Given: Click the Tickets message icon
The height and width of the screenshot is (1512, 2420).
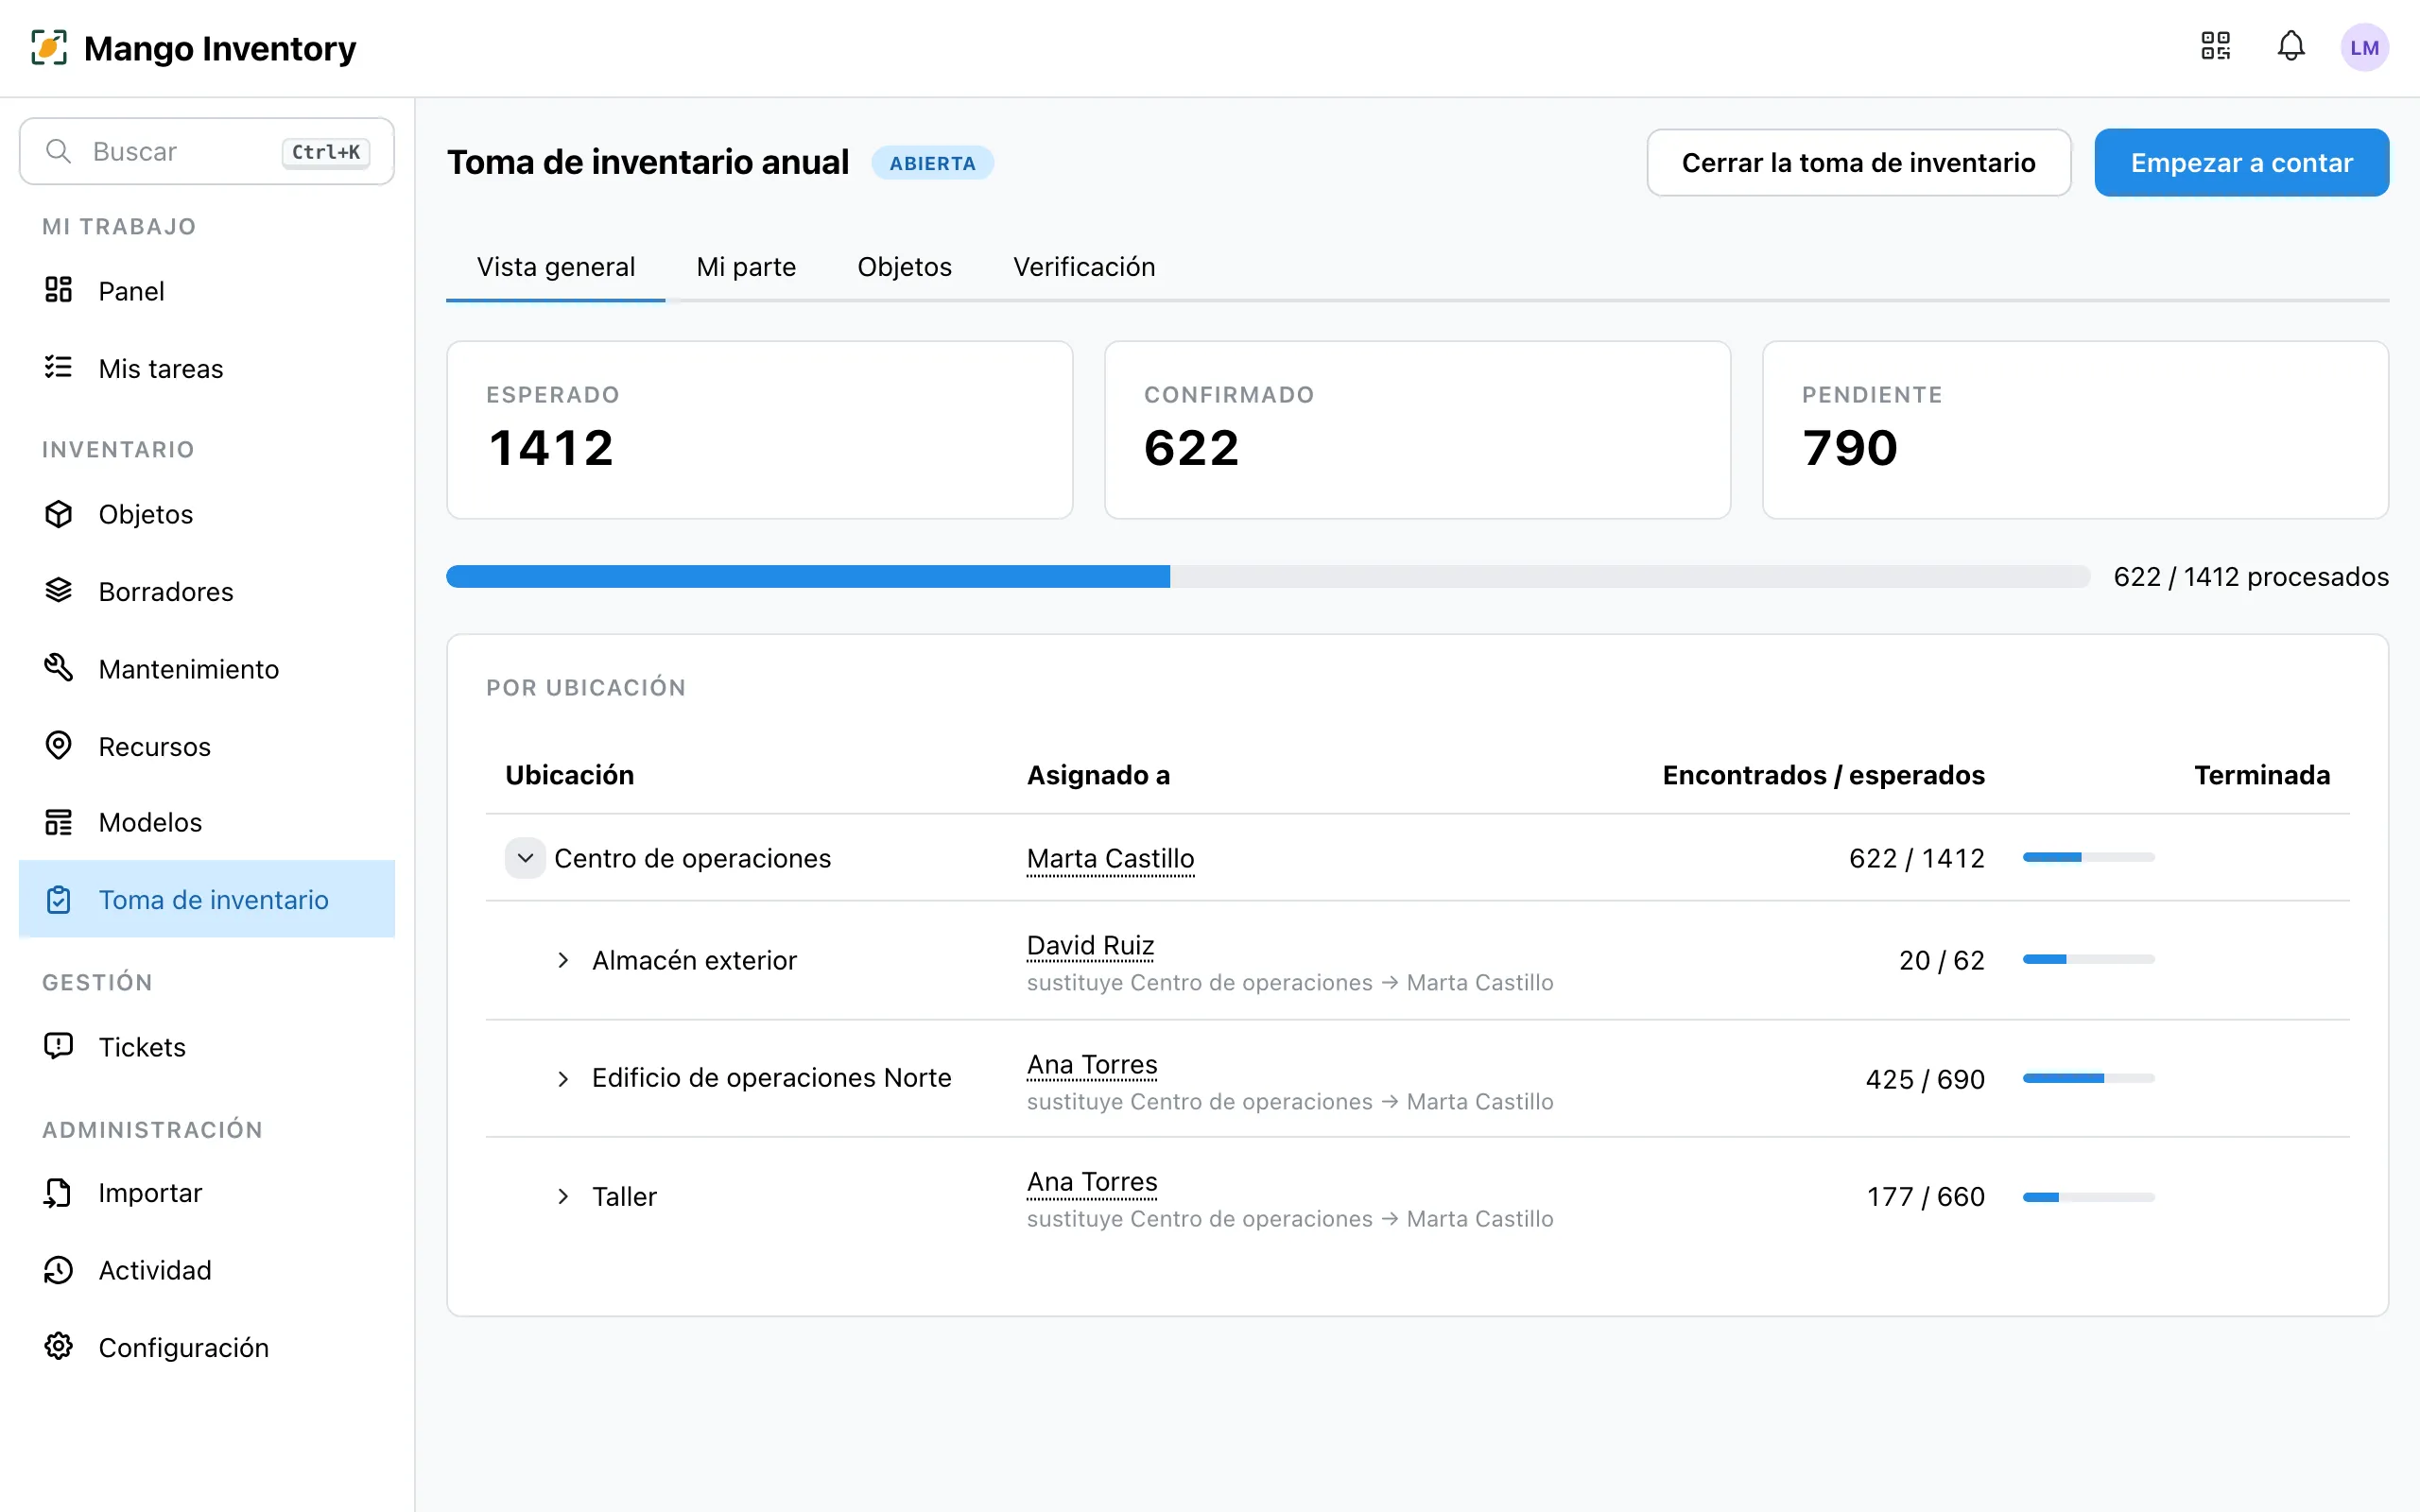Looking at the screenshot, I should click(59, 1046).
